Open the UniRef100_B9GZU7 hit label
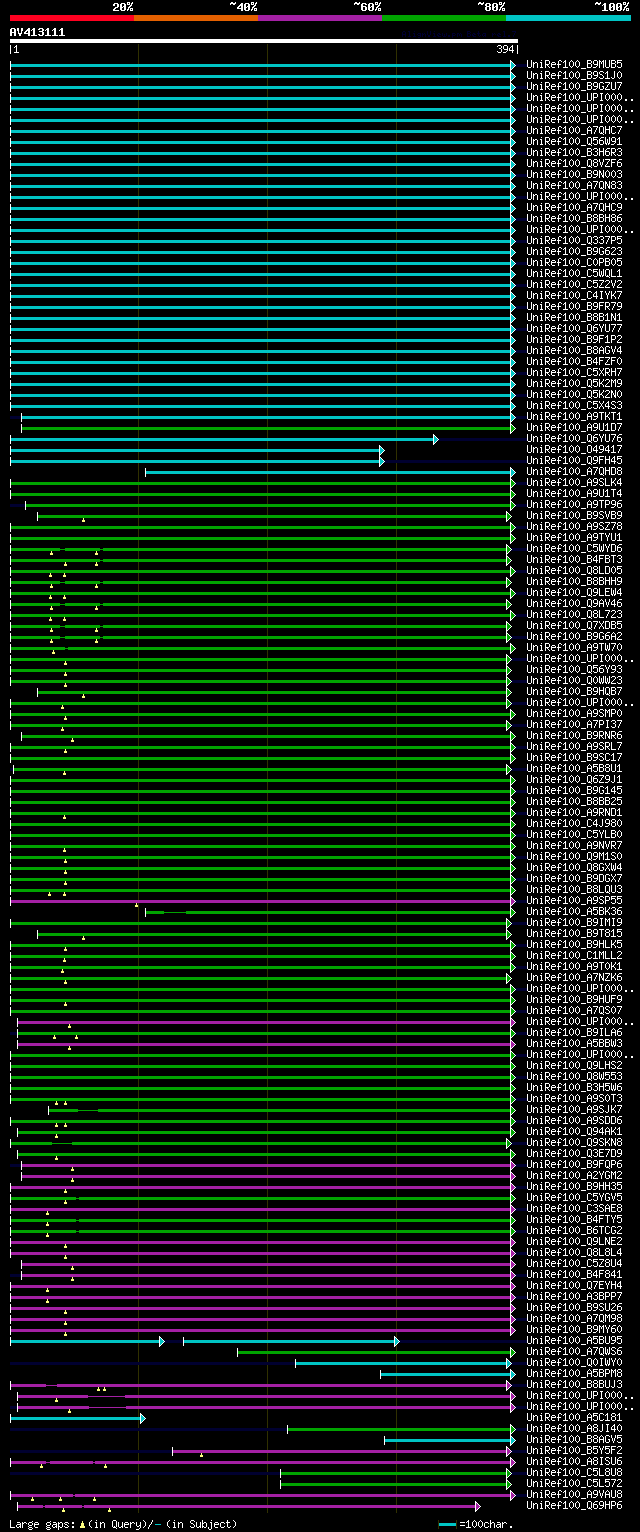640x1532 pixels. tap(574, 86)
